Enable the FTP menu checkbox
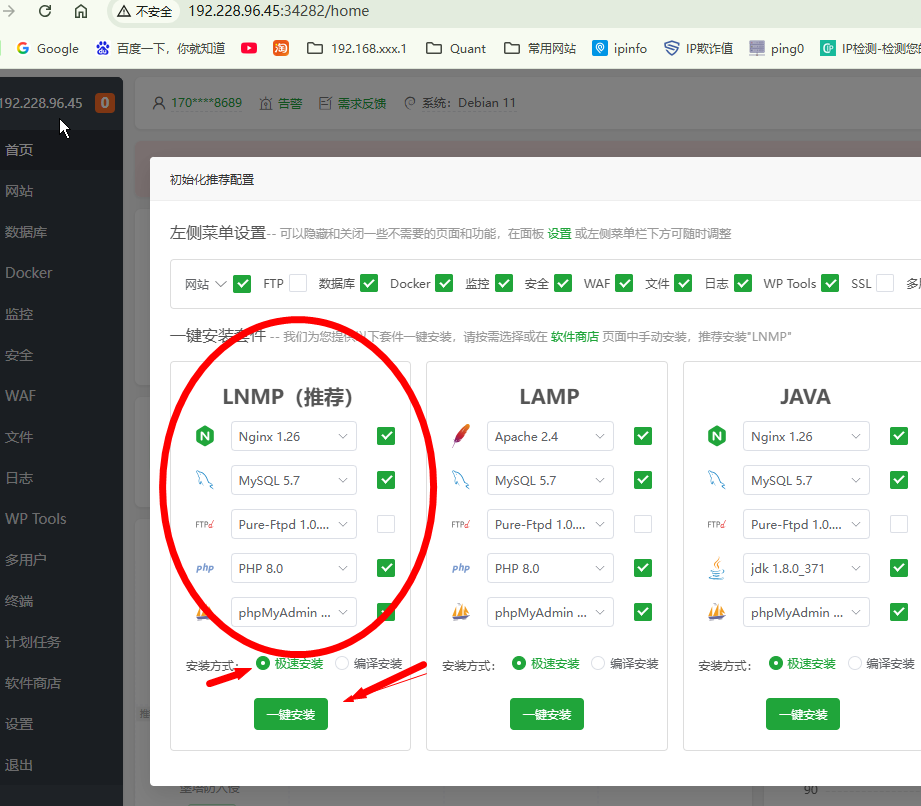The image size is (921, 806). (x=298, y=283)
